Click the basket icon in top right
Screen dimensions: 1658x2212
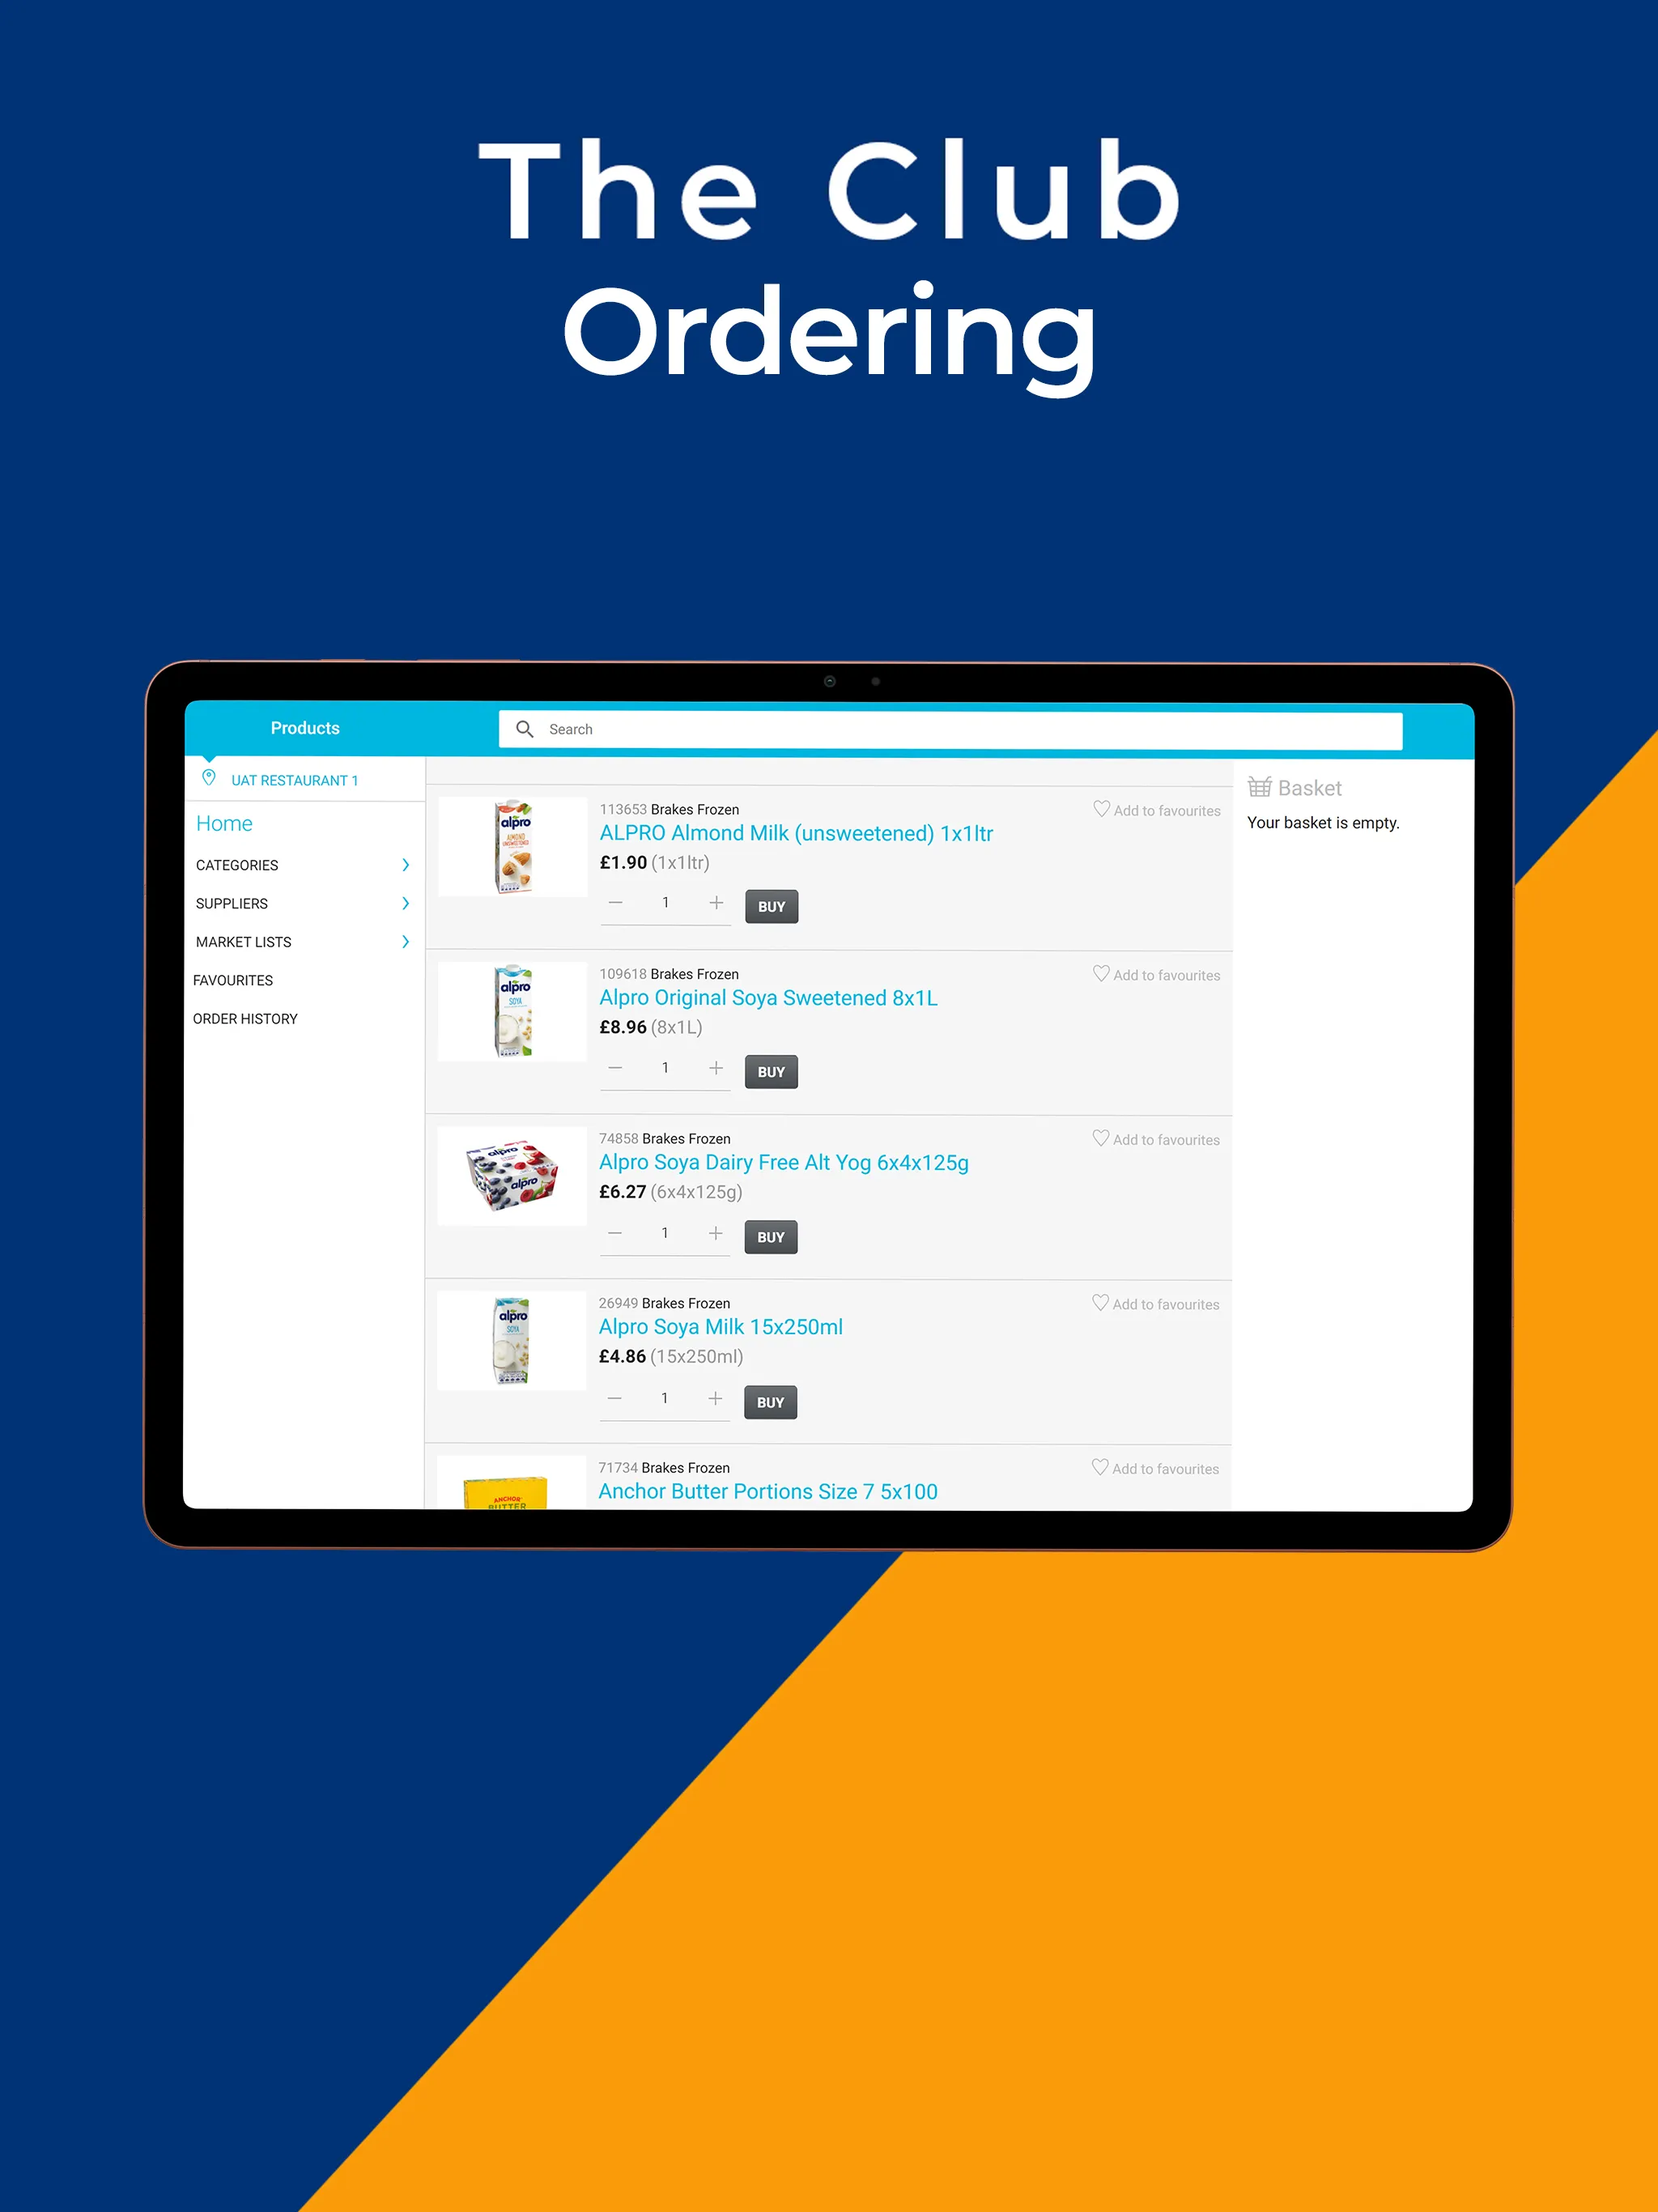pos(1261,789)
